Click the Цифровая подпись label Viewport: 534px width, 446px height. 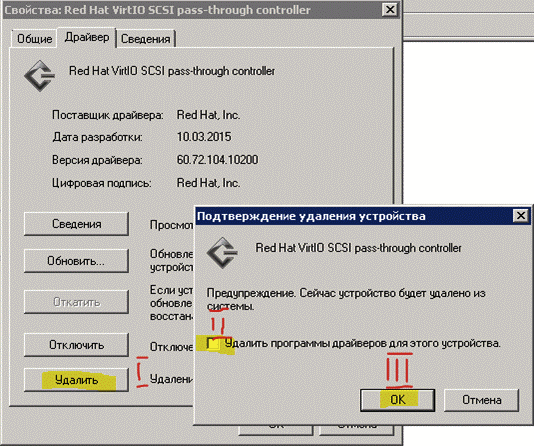(101, 183)
